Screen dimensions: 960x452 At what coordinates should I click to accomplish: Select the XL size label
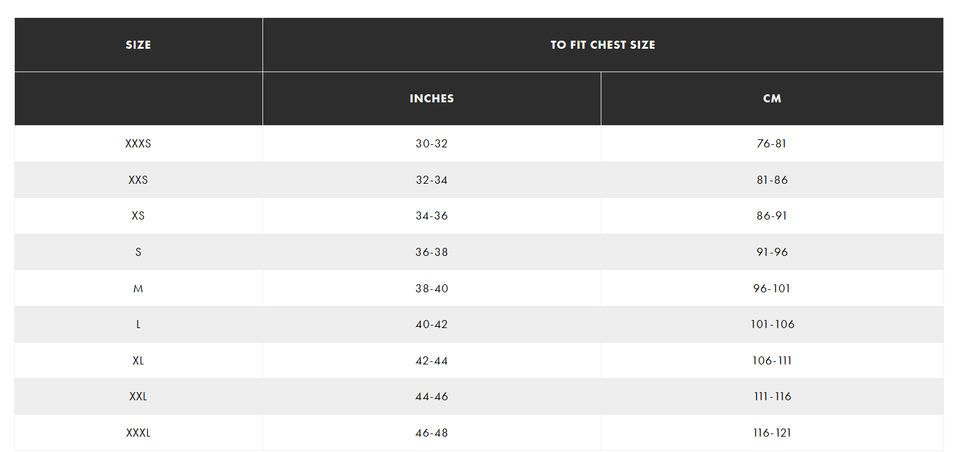[x=138, y=360]
